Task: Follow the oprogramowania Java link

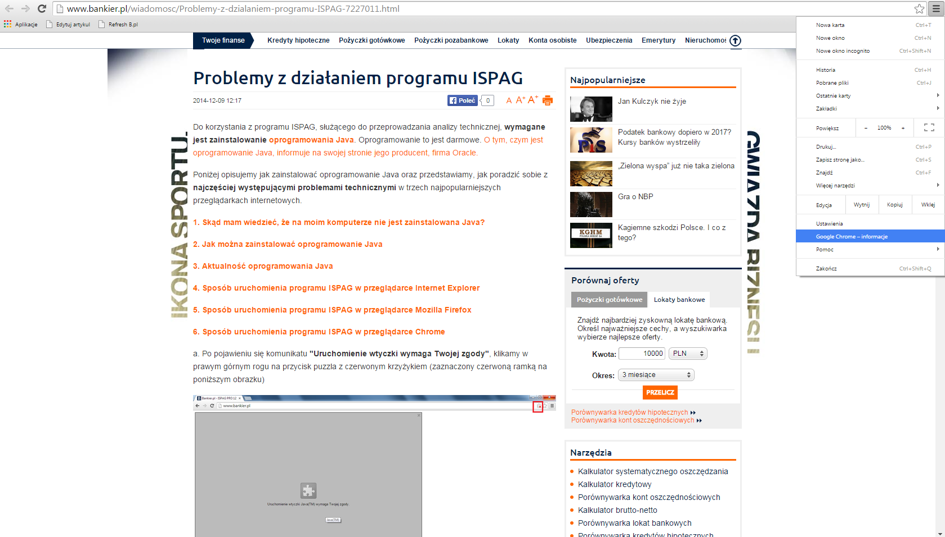Action: click(311, 140)
